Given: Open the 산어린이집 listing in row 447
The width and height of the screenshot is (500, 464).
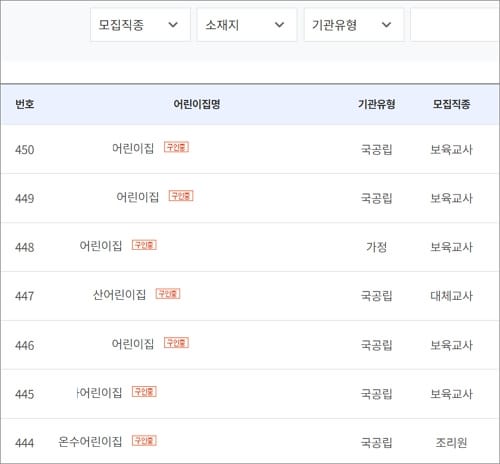Looking at the screenshot, I should pyautogui.click(x=119, y=295).
